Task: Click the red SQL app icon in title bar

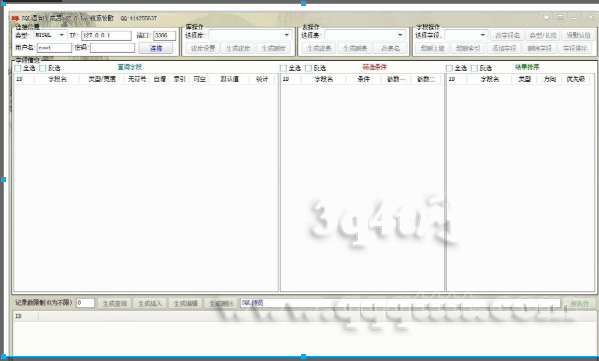Action: click(15, 18)
